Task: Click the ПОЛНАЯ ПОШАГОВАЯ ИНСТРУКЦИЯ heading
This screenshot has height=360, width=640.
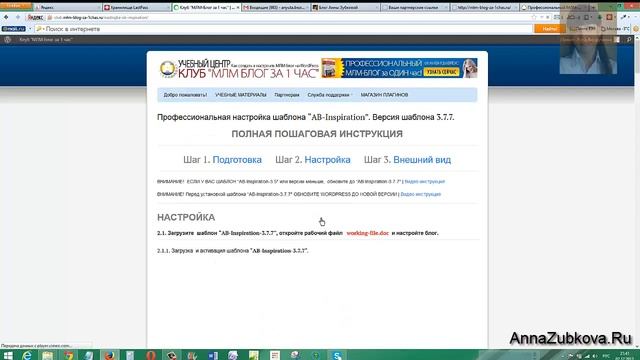Action: (317, 134)
